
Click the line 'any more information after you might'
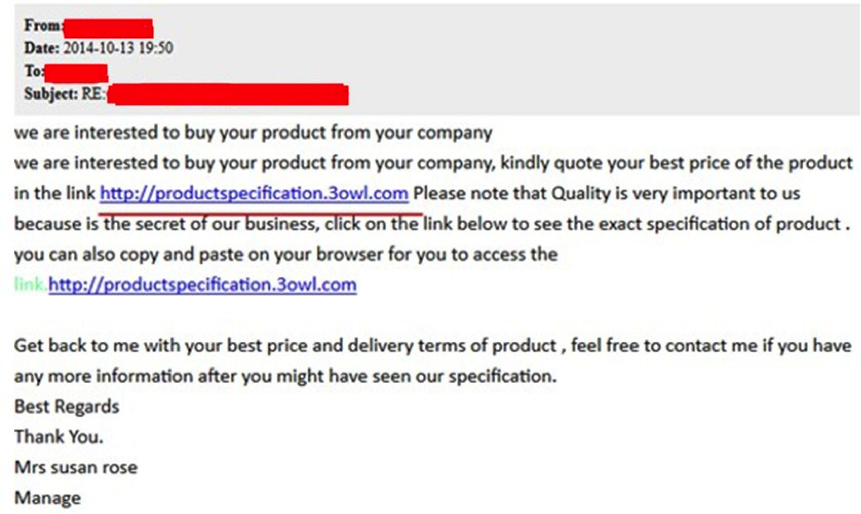(x=285, y=376)
